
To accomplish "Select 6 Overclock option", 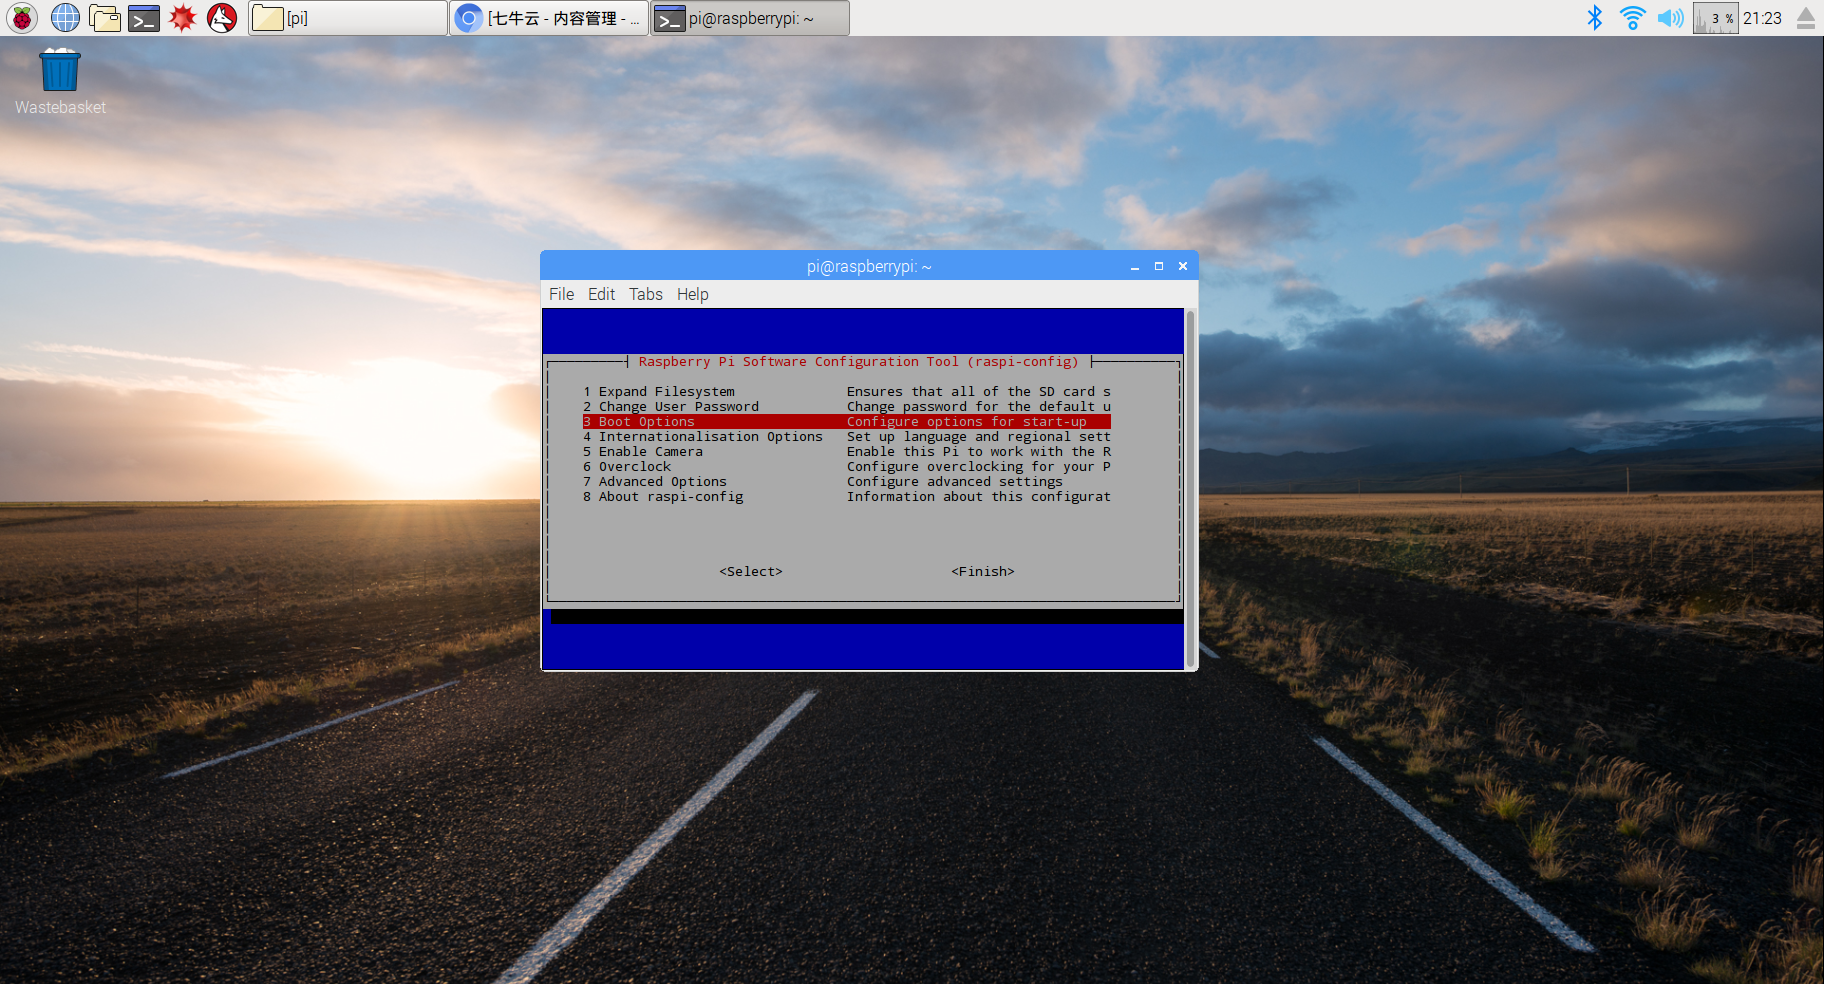I will pos(846,467).
